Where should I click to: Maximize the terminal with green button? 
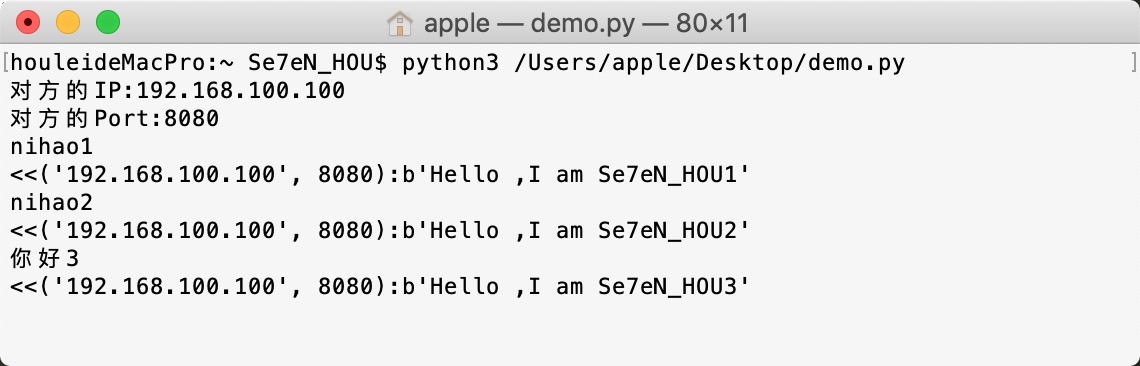108,23
